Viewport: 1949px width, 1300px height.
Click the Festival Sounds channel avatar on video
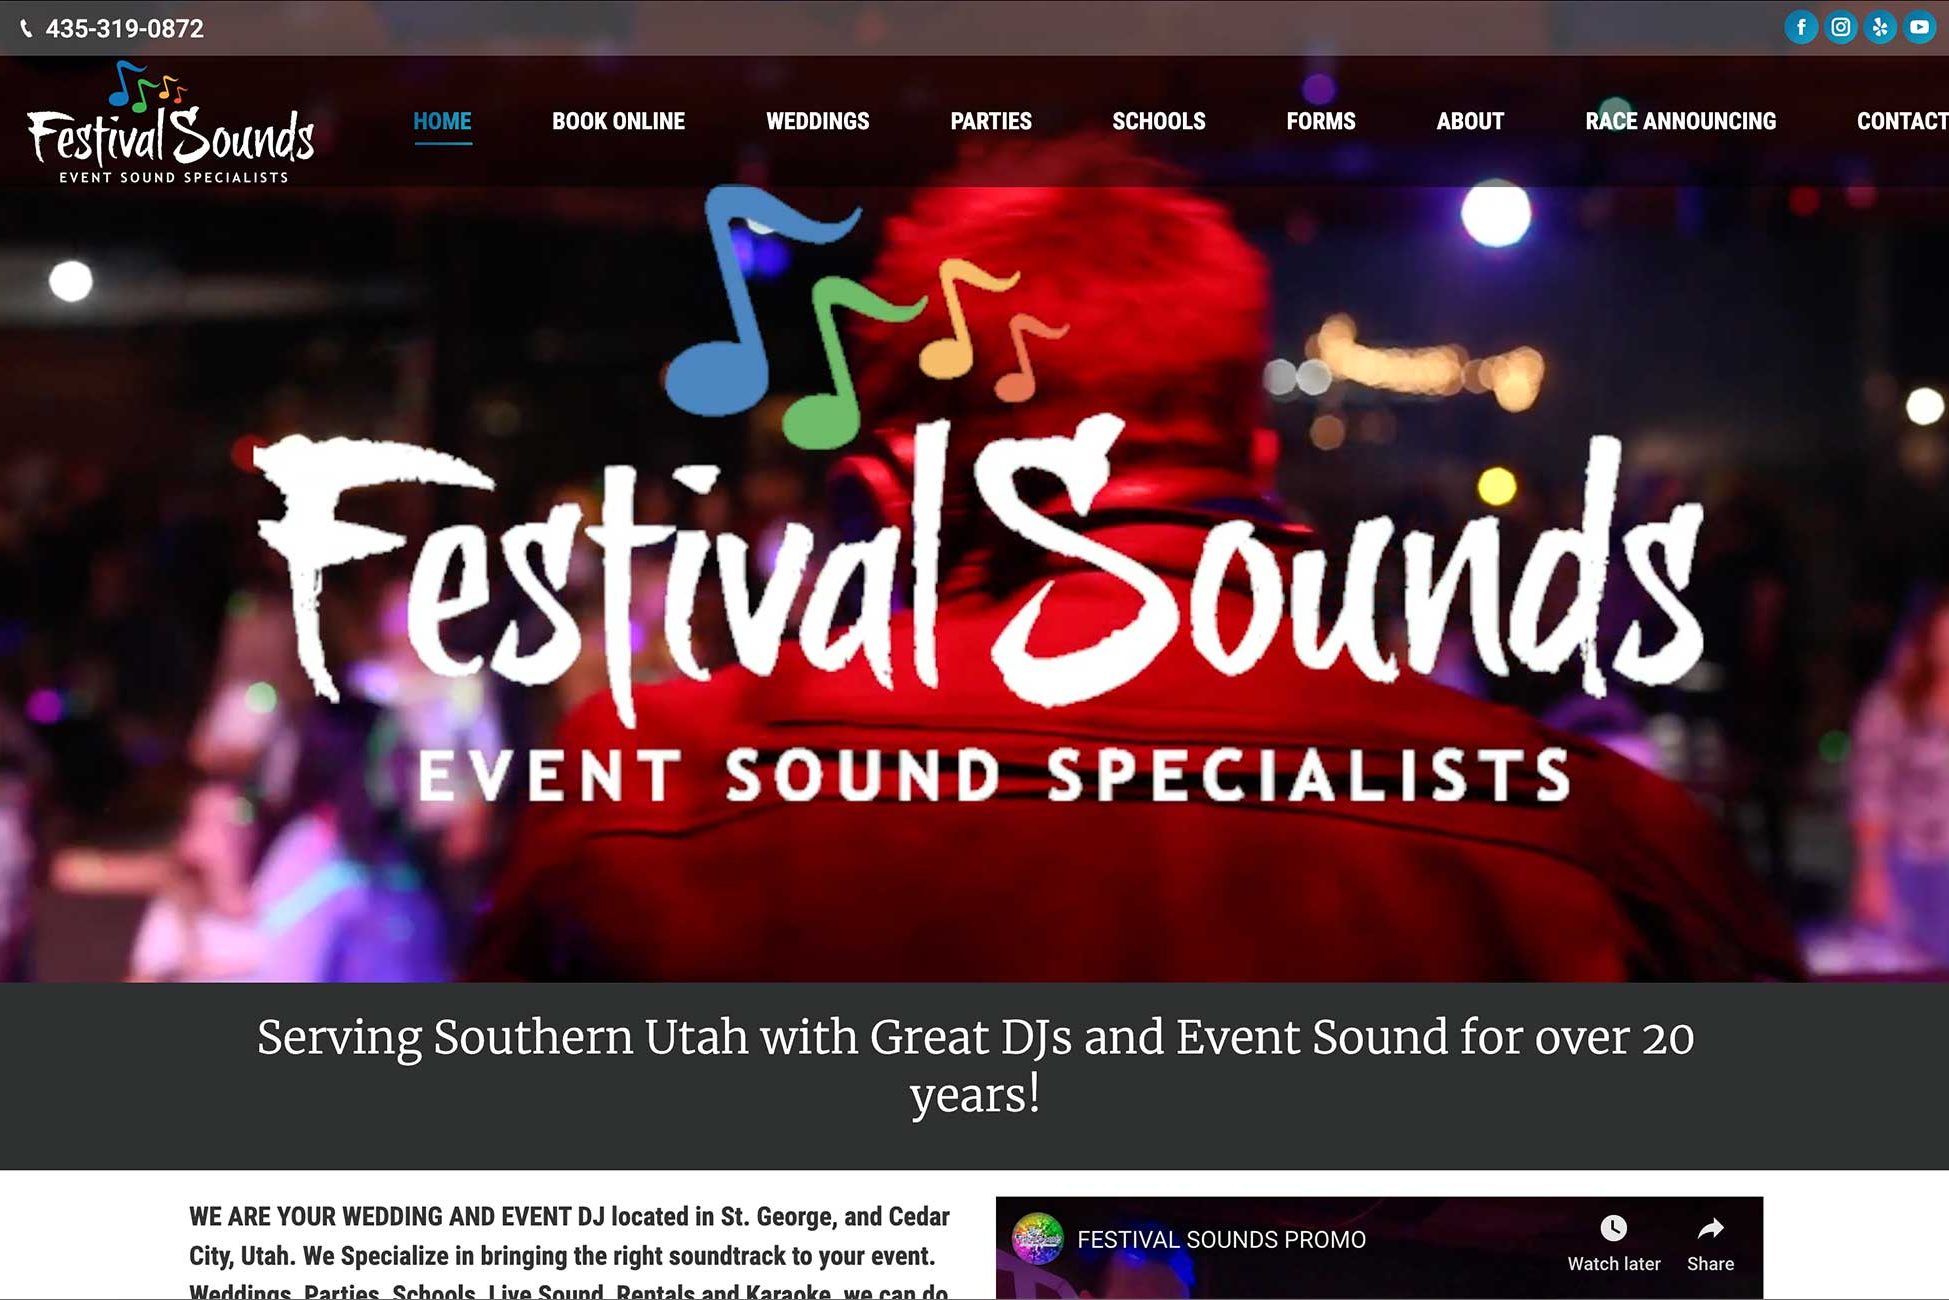(x=1037, y=1239)
